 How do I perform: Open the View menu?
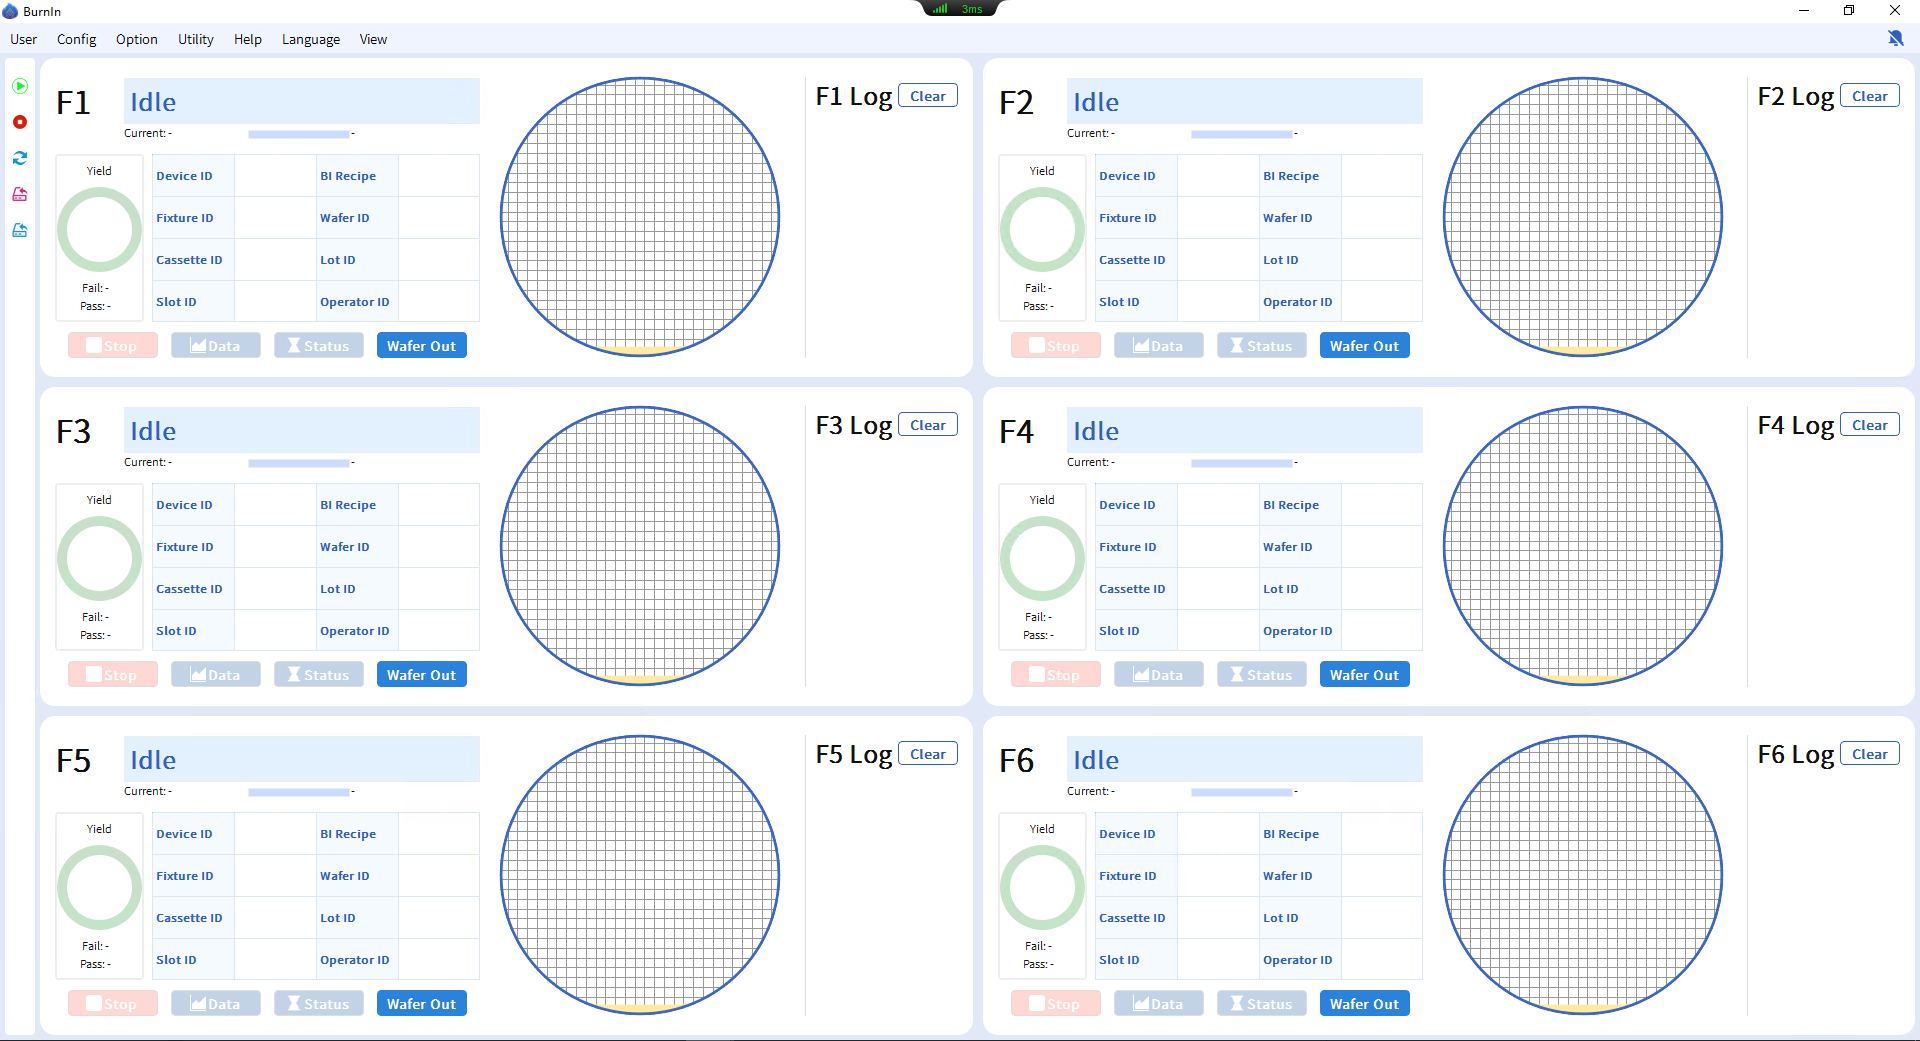click(x=373, y=39)
